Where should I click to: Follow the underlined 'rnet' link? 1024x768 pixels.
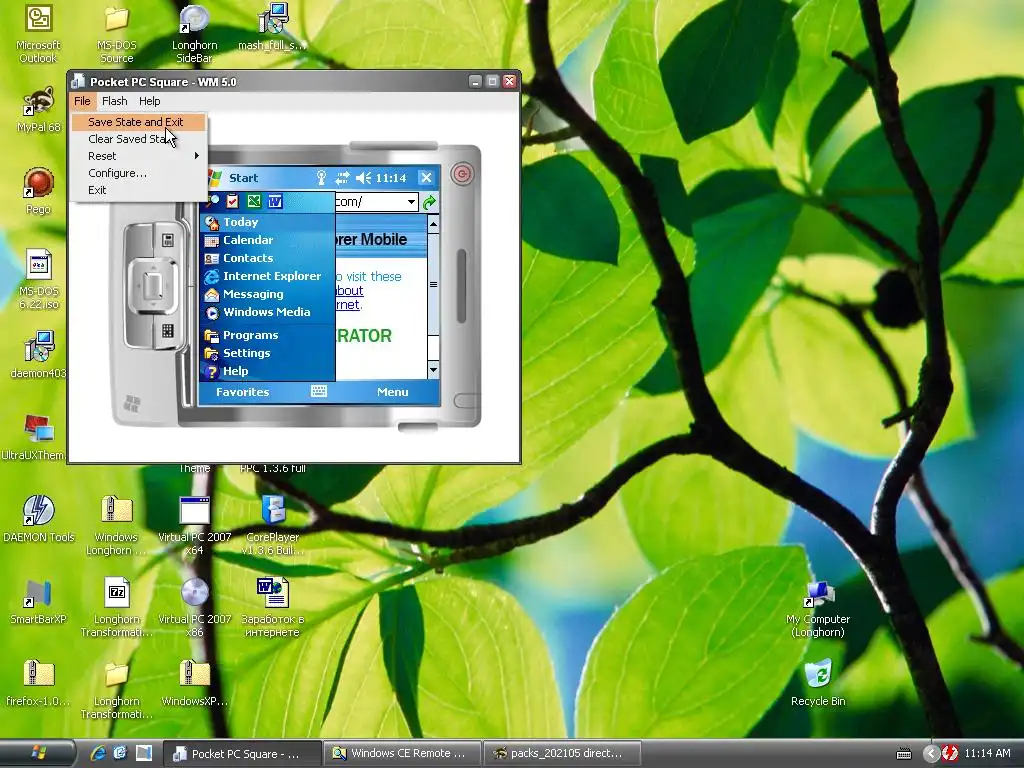[x=347, y=305]
